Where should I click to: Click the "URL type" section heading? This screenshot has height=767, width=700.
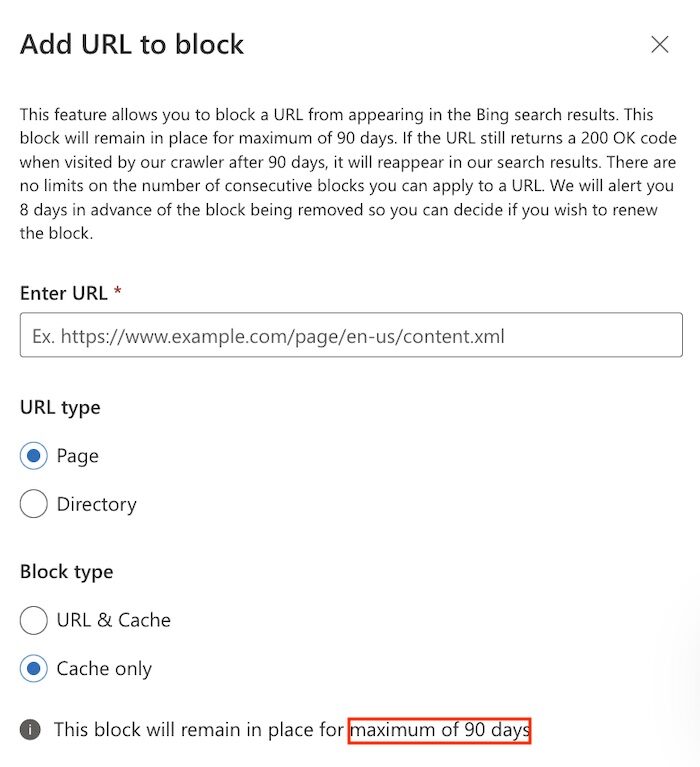tap(60, 407)
